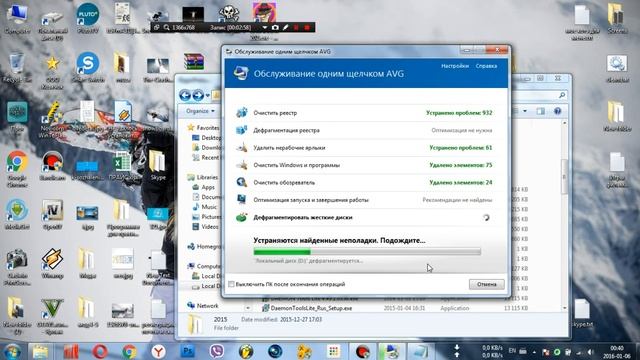Click the Рекомендации не найдены status text
The width and height of the screenshot is (640, 360).
[457, 200]
